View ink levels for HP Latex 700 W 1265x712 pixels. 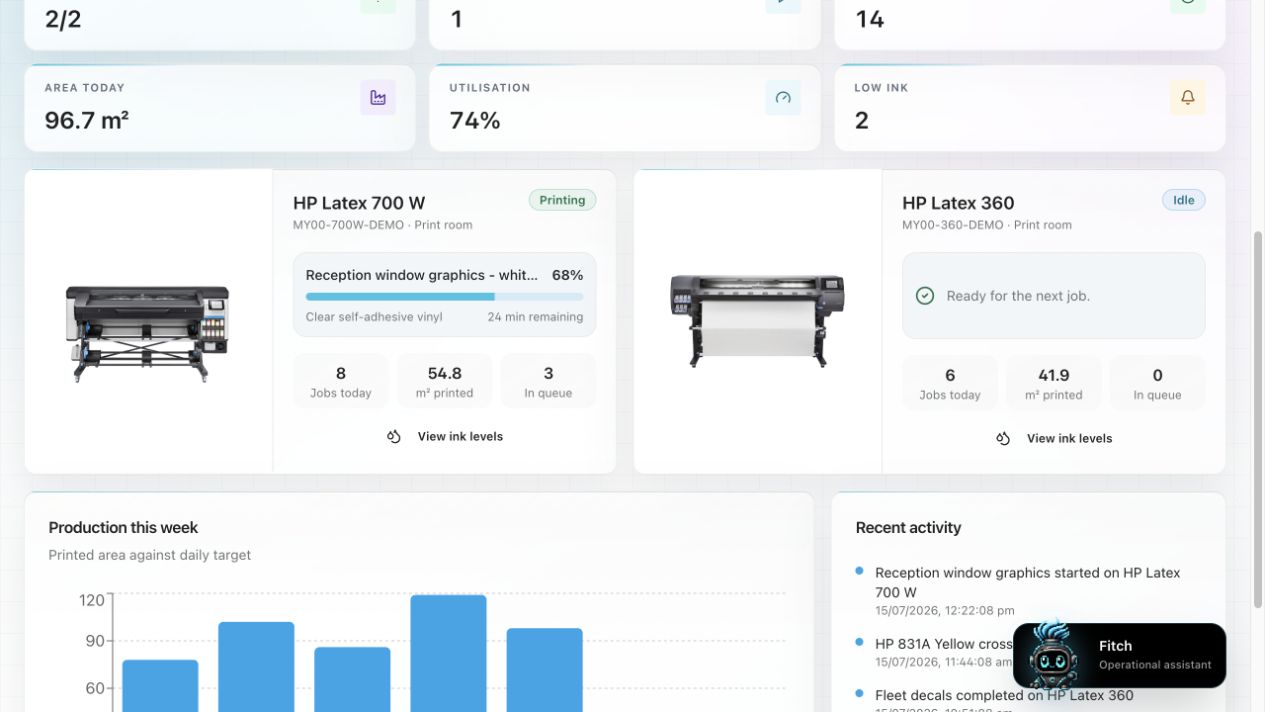(445, 437)
